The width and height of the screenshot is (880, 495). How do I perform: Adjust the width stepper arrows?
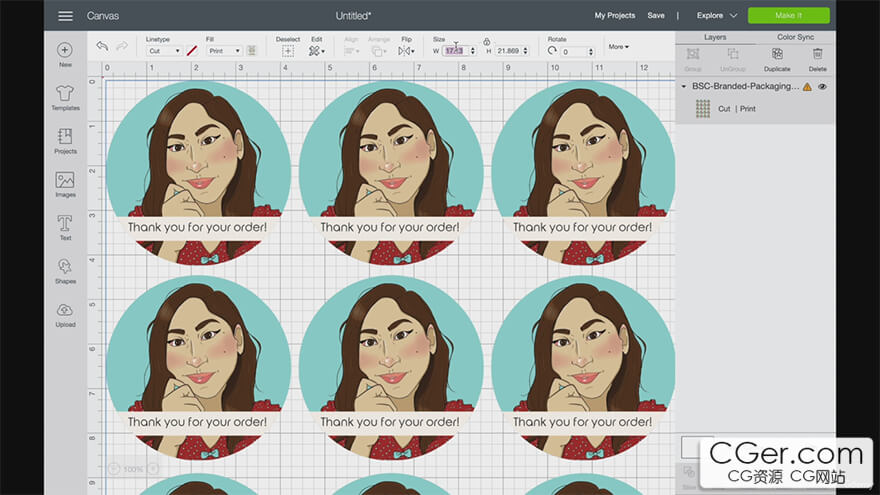pos(473,51)
